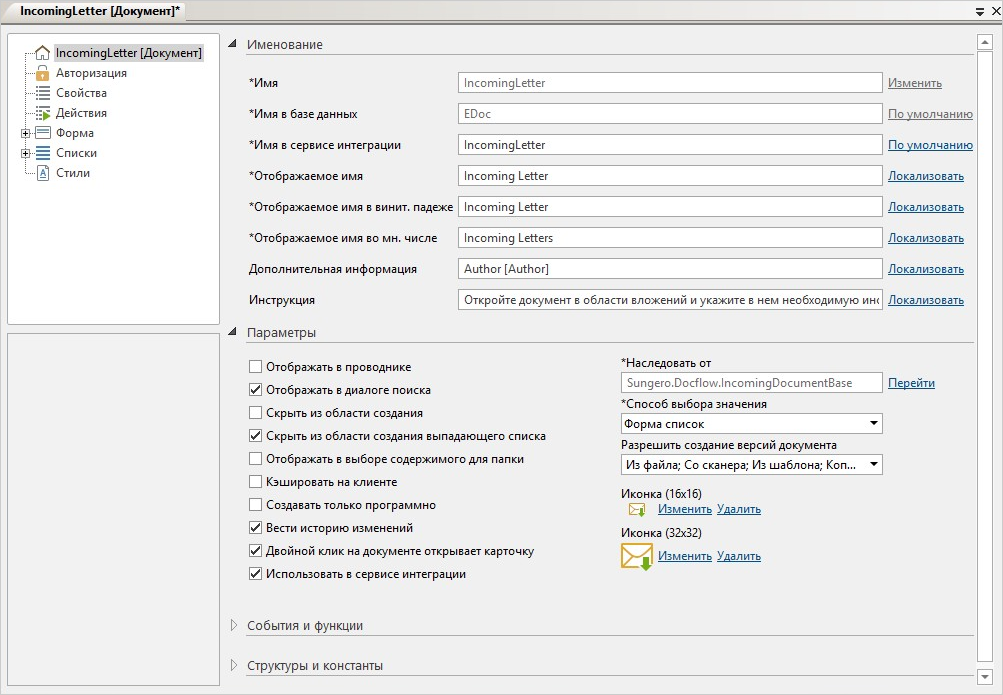Image resolution: width=1003 pixels, height=695 pixels.
Task: Click the list icon for Свойства
Action: [x=42, y=93]
